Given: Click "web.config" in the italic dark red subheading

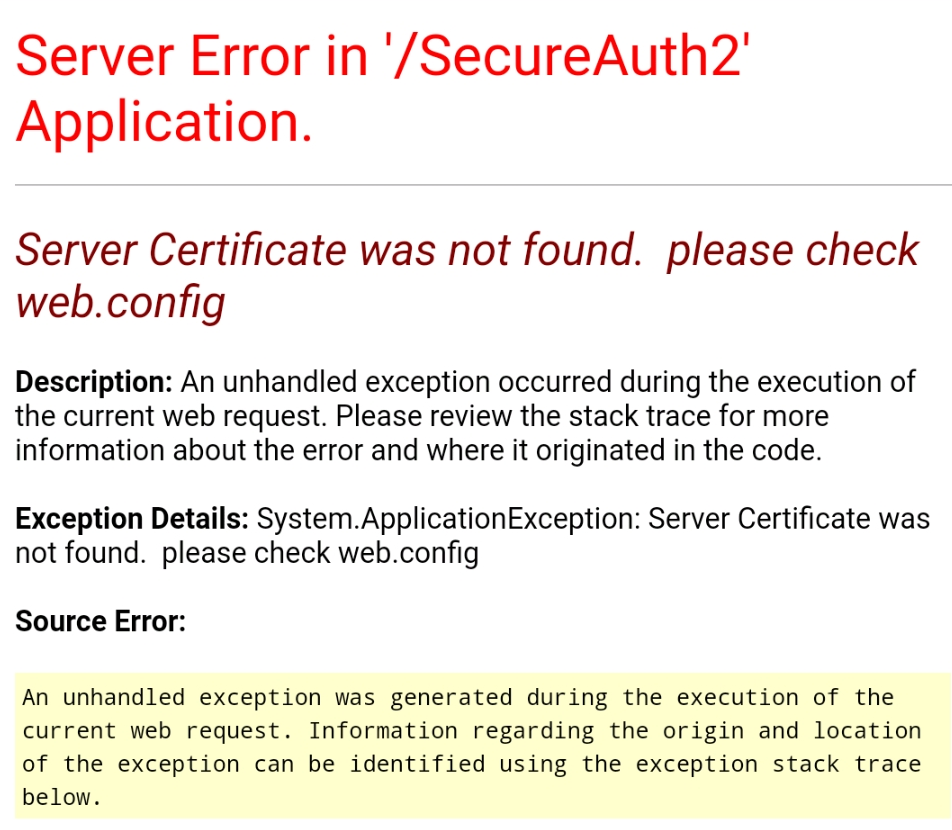Looking at the screenshot, I should tap(120, 301).
